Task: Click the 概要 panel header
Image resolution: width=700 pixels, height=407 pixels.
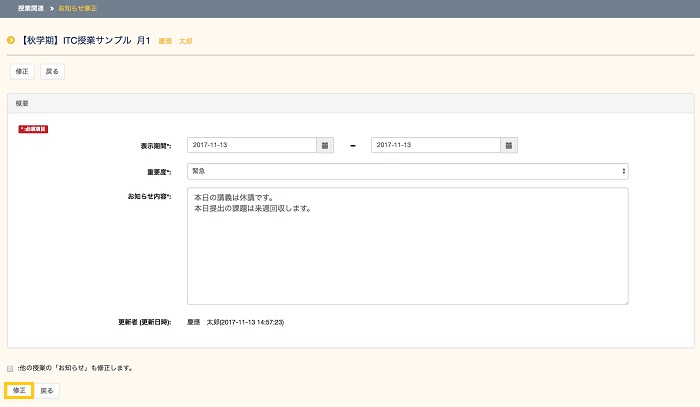Action: 350,103
